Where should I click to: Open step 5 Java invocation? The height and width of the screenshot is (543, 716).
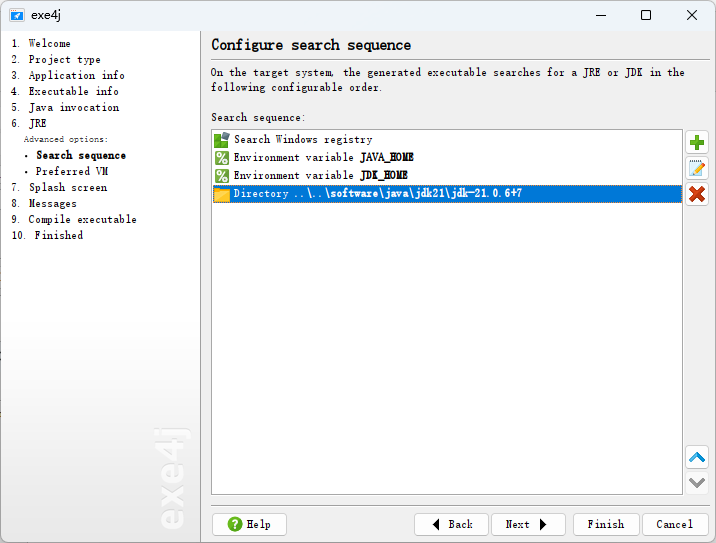65,107
